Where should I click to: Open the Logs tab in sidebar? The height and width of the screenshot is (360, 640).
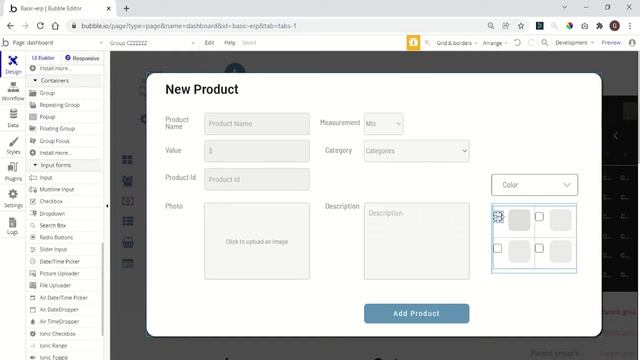[x=13, y=226]
